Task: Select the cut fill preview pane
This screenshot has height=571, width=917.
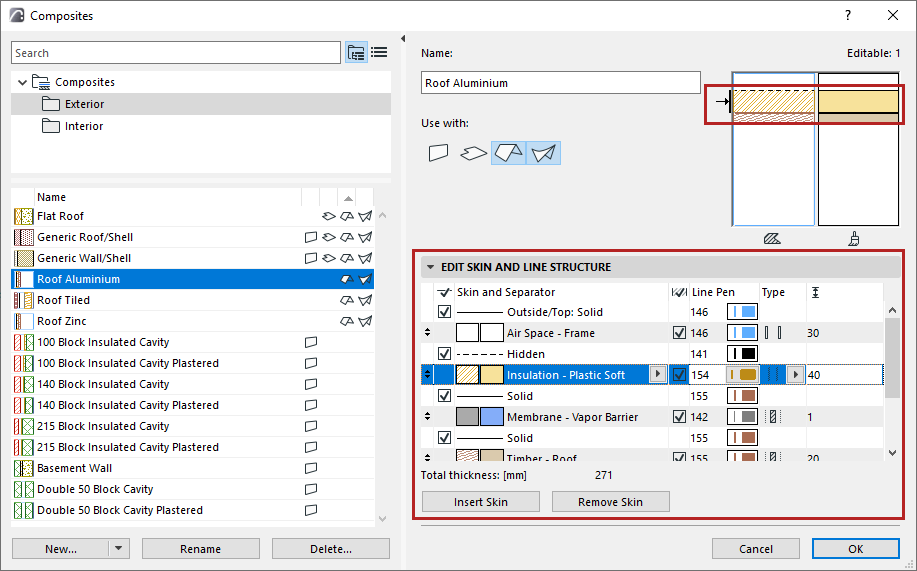Action: coord(773,149)
